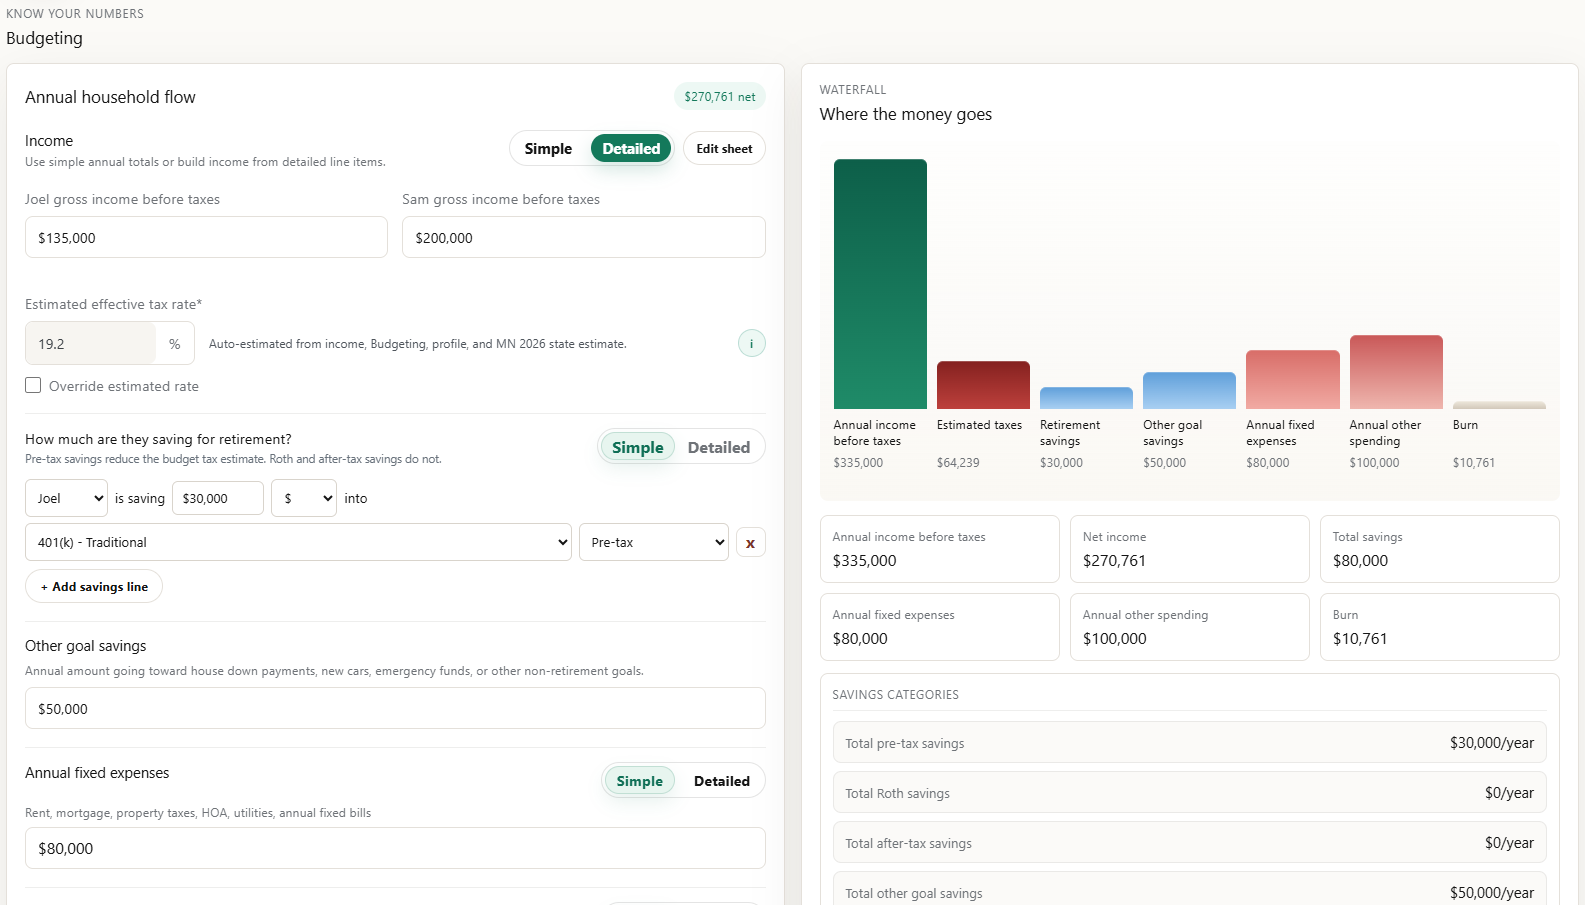Open the 401(k) - Traditional account dropdown
Image resolution: width=1585 pixels, height=905 pixels.
pos(298,542)
